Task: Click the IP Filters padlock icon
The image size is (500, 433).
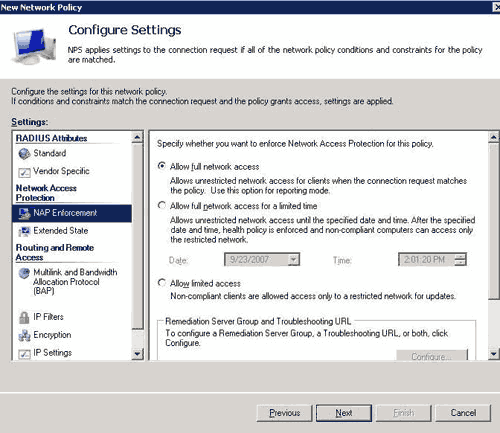Action: pyautogui.click(x=24, y=317)
